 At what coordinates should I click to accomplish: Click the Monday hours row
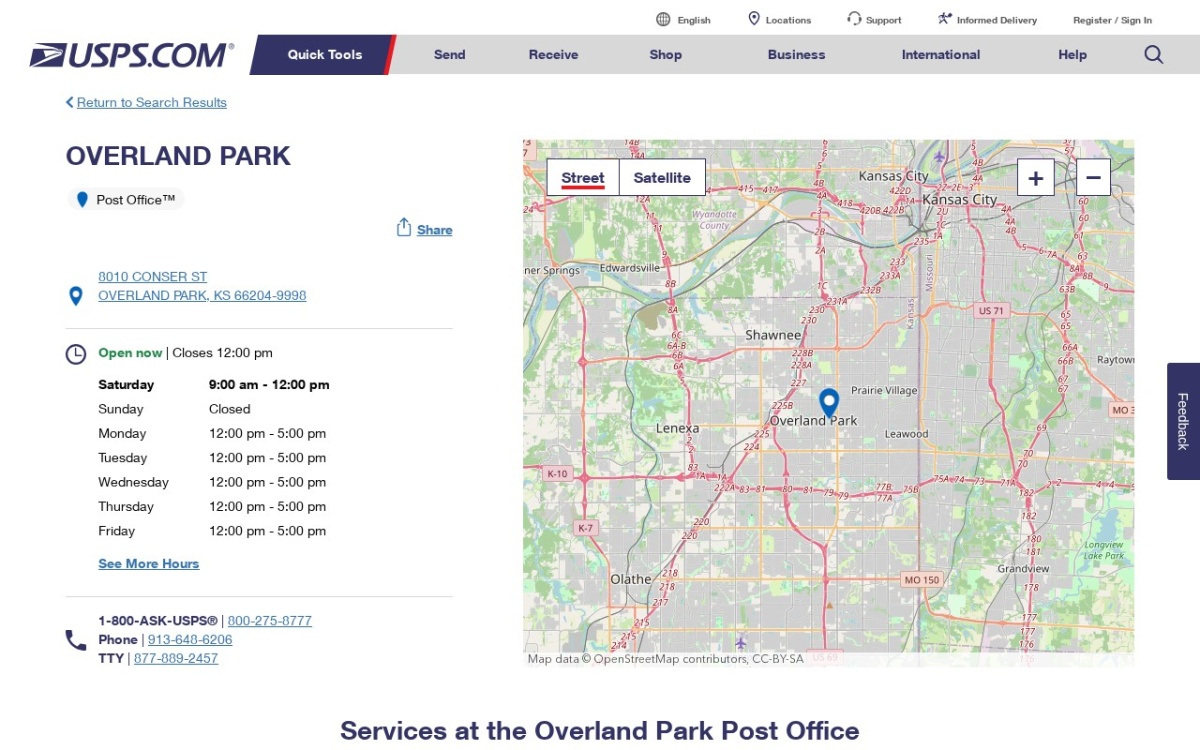(x=214, y=434)
